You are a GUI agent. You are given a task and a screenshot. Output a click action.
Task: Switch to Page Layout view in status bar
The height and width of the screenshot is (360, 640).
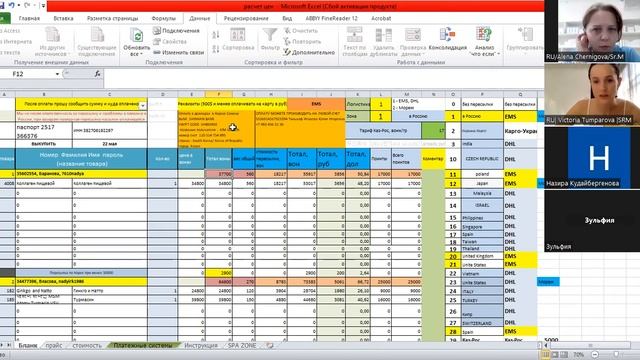click(x=555, y=355)
